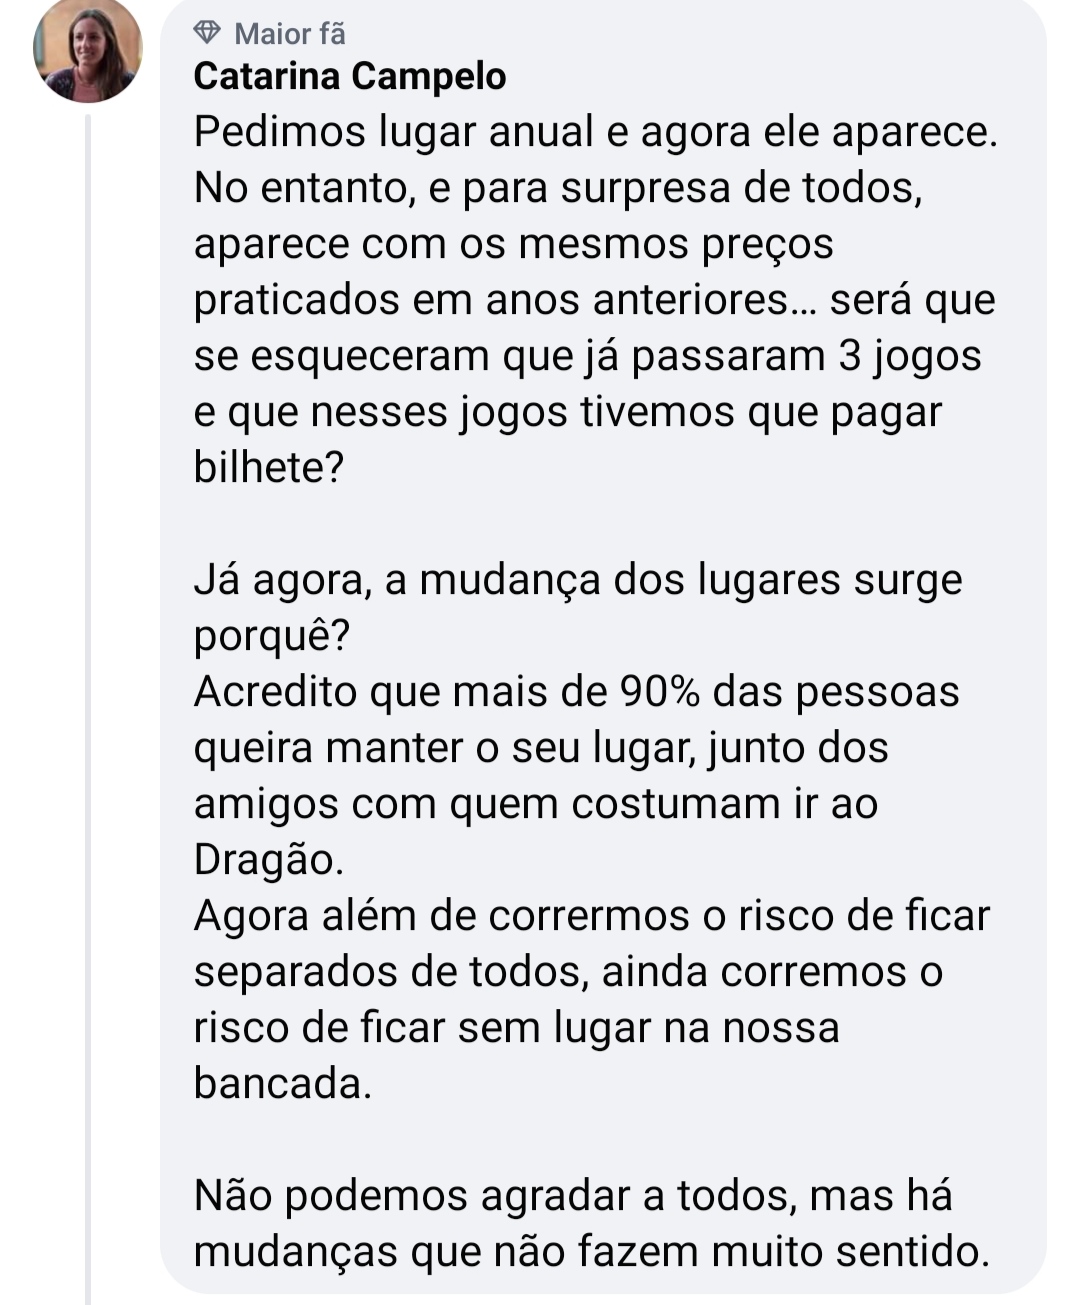
Task: Open Catarina Campelo's profile picture
Action: pyautogui.click(x=87, y=50)
